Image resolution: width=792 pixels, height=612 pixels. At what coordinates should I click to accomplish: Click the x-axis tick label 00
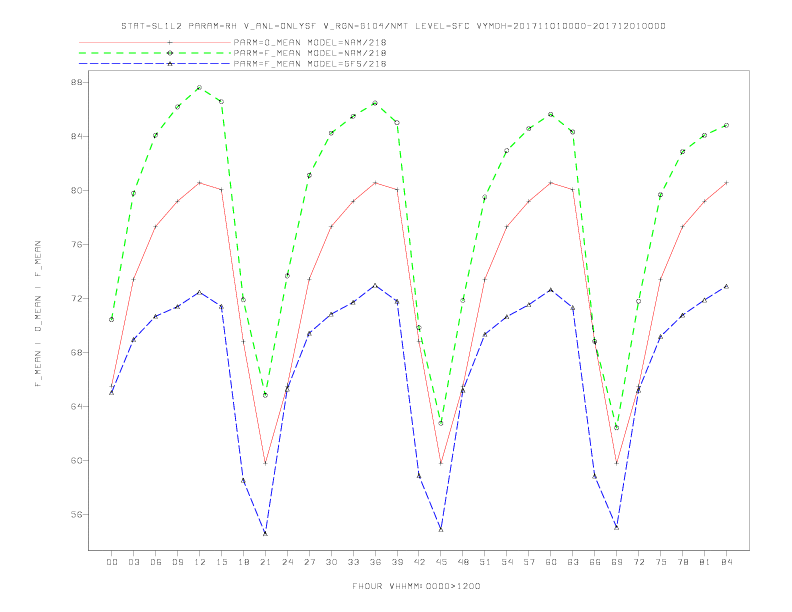(112, 562)
